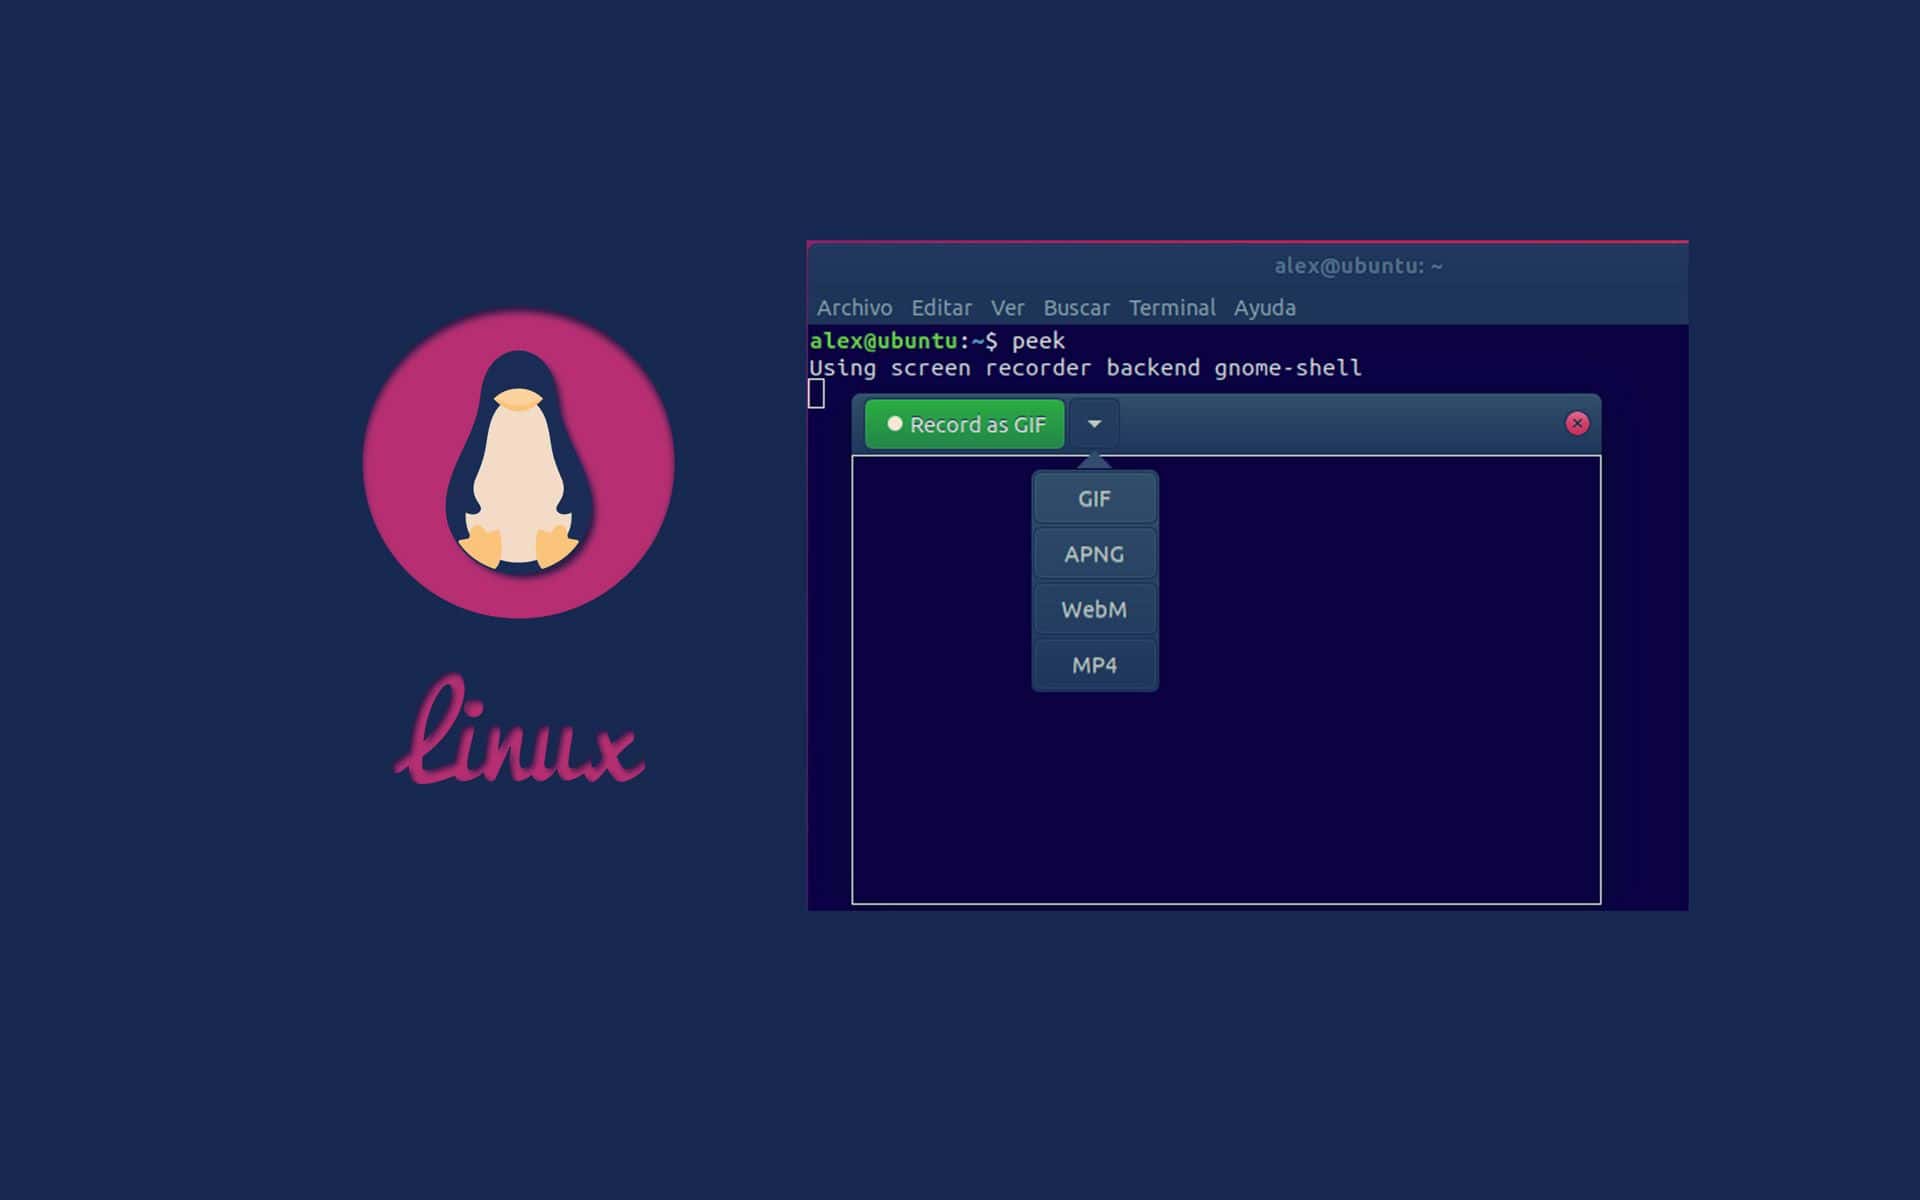Switch active format from GIF to WebM
This screenshot has height=1200, width=1920.
pyautogui.click(x=1095, y=609)
